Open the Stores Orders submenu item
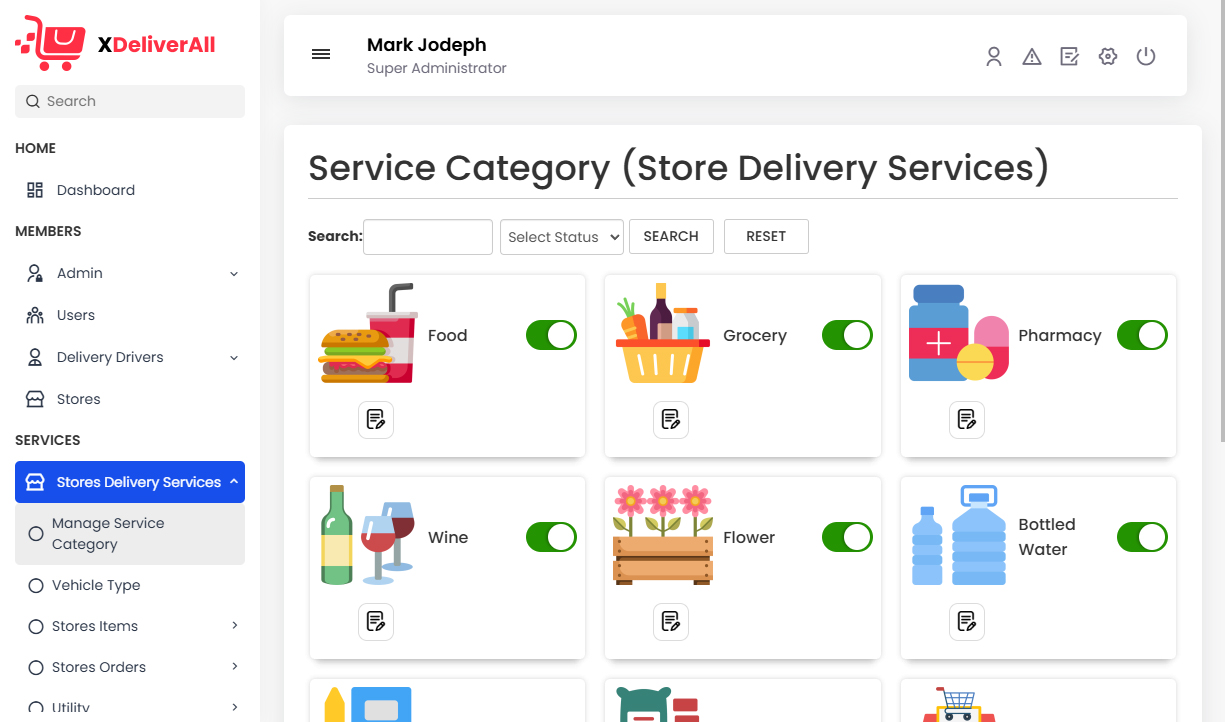 [130, 667]
